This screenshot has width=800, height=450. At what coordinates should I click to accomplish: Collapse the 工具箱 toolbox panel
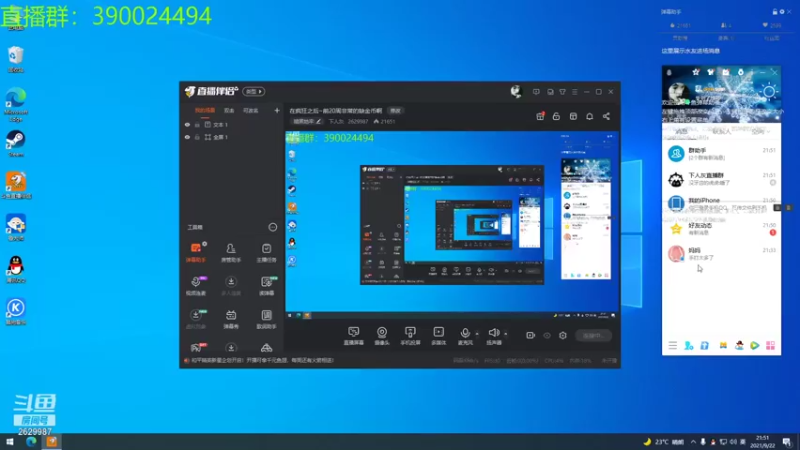point(272,227)
